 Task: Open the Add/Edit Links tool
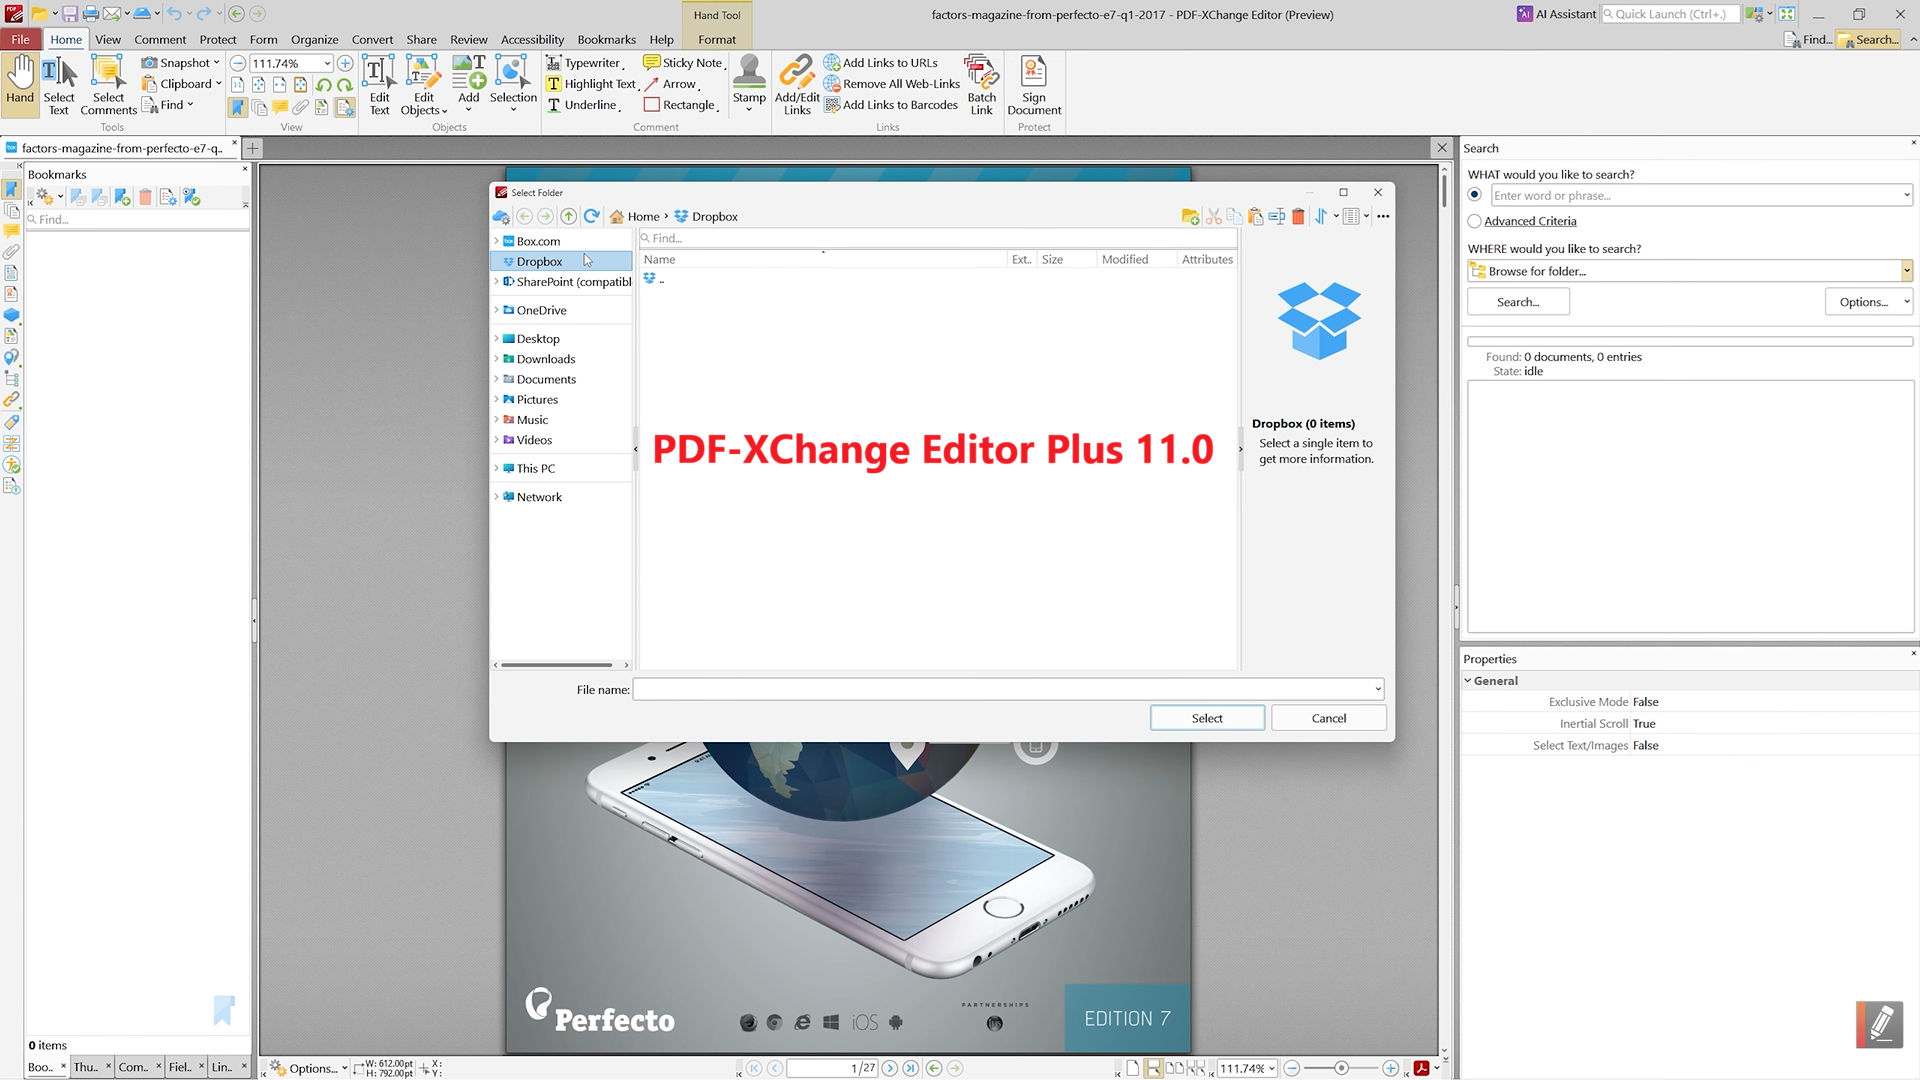coord(797,85)
